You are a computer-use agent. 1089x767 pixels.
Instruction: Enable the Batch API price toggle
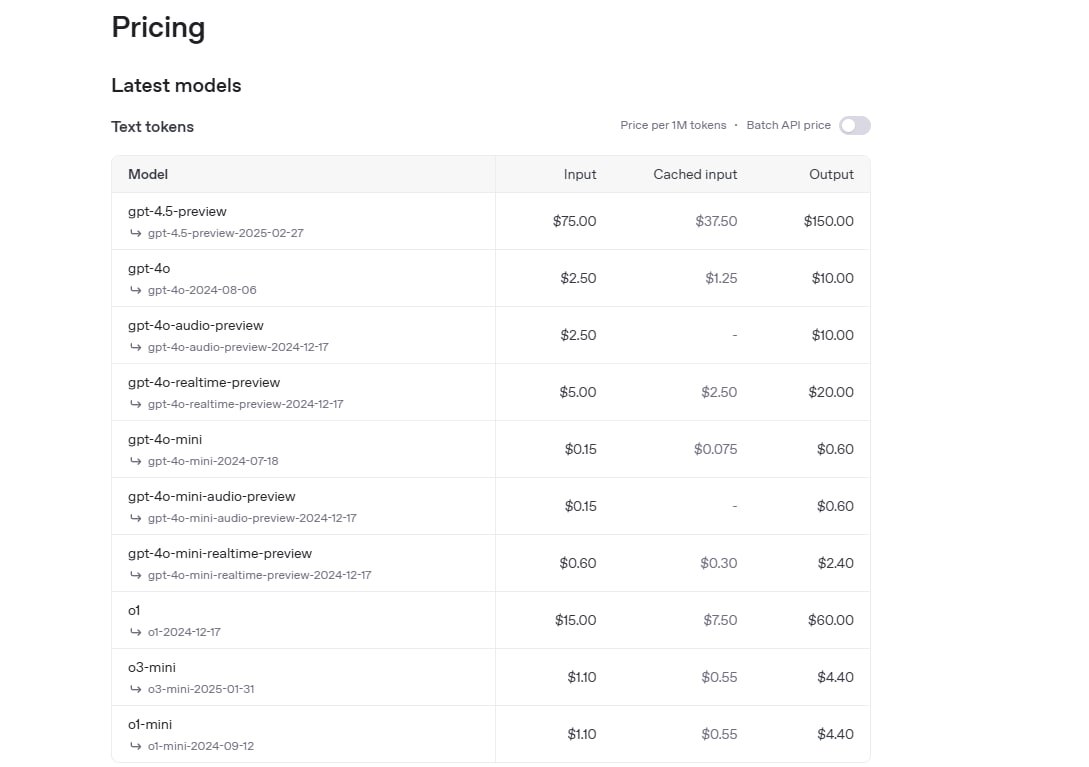pyautogui.click(x=855, y=125)
